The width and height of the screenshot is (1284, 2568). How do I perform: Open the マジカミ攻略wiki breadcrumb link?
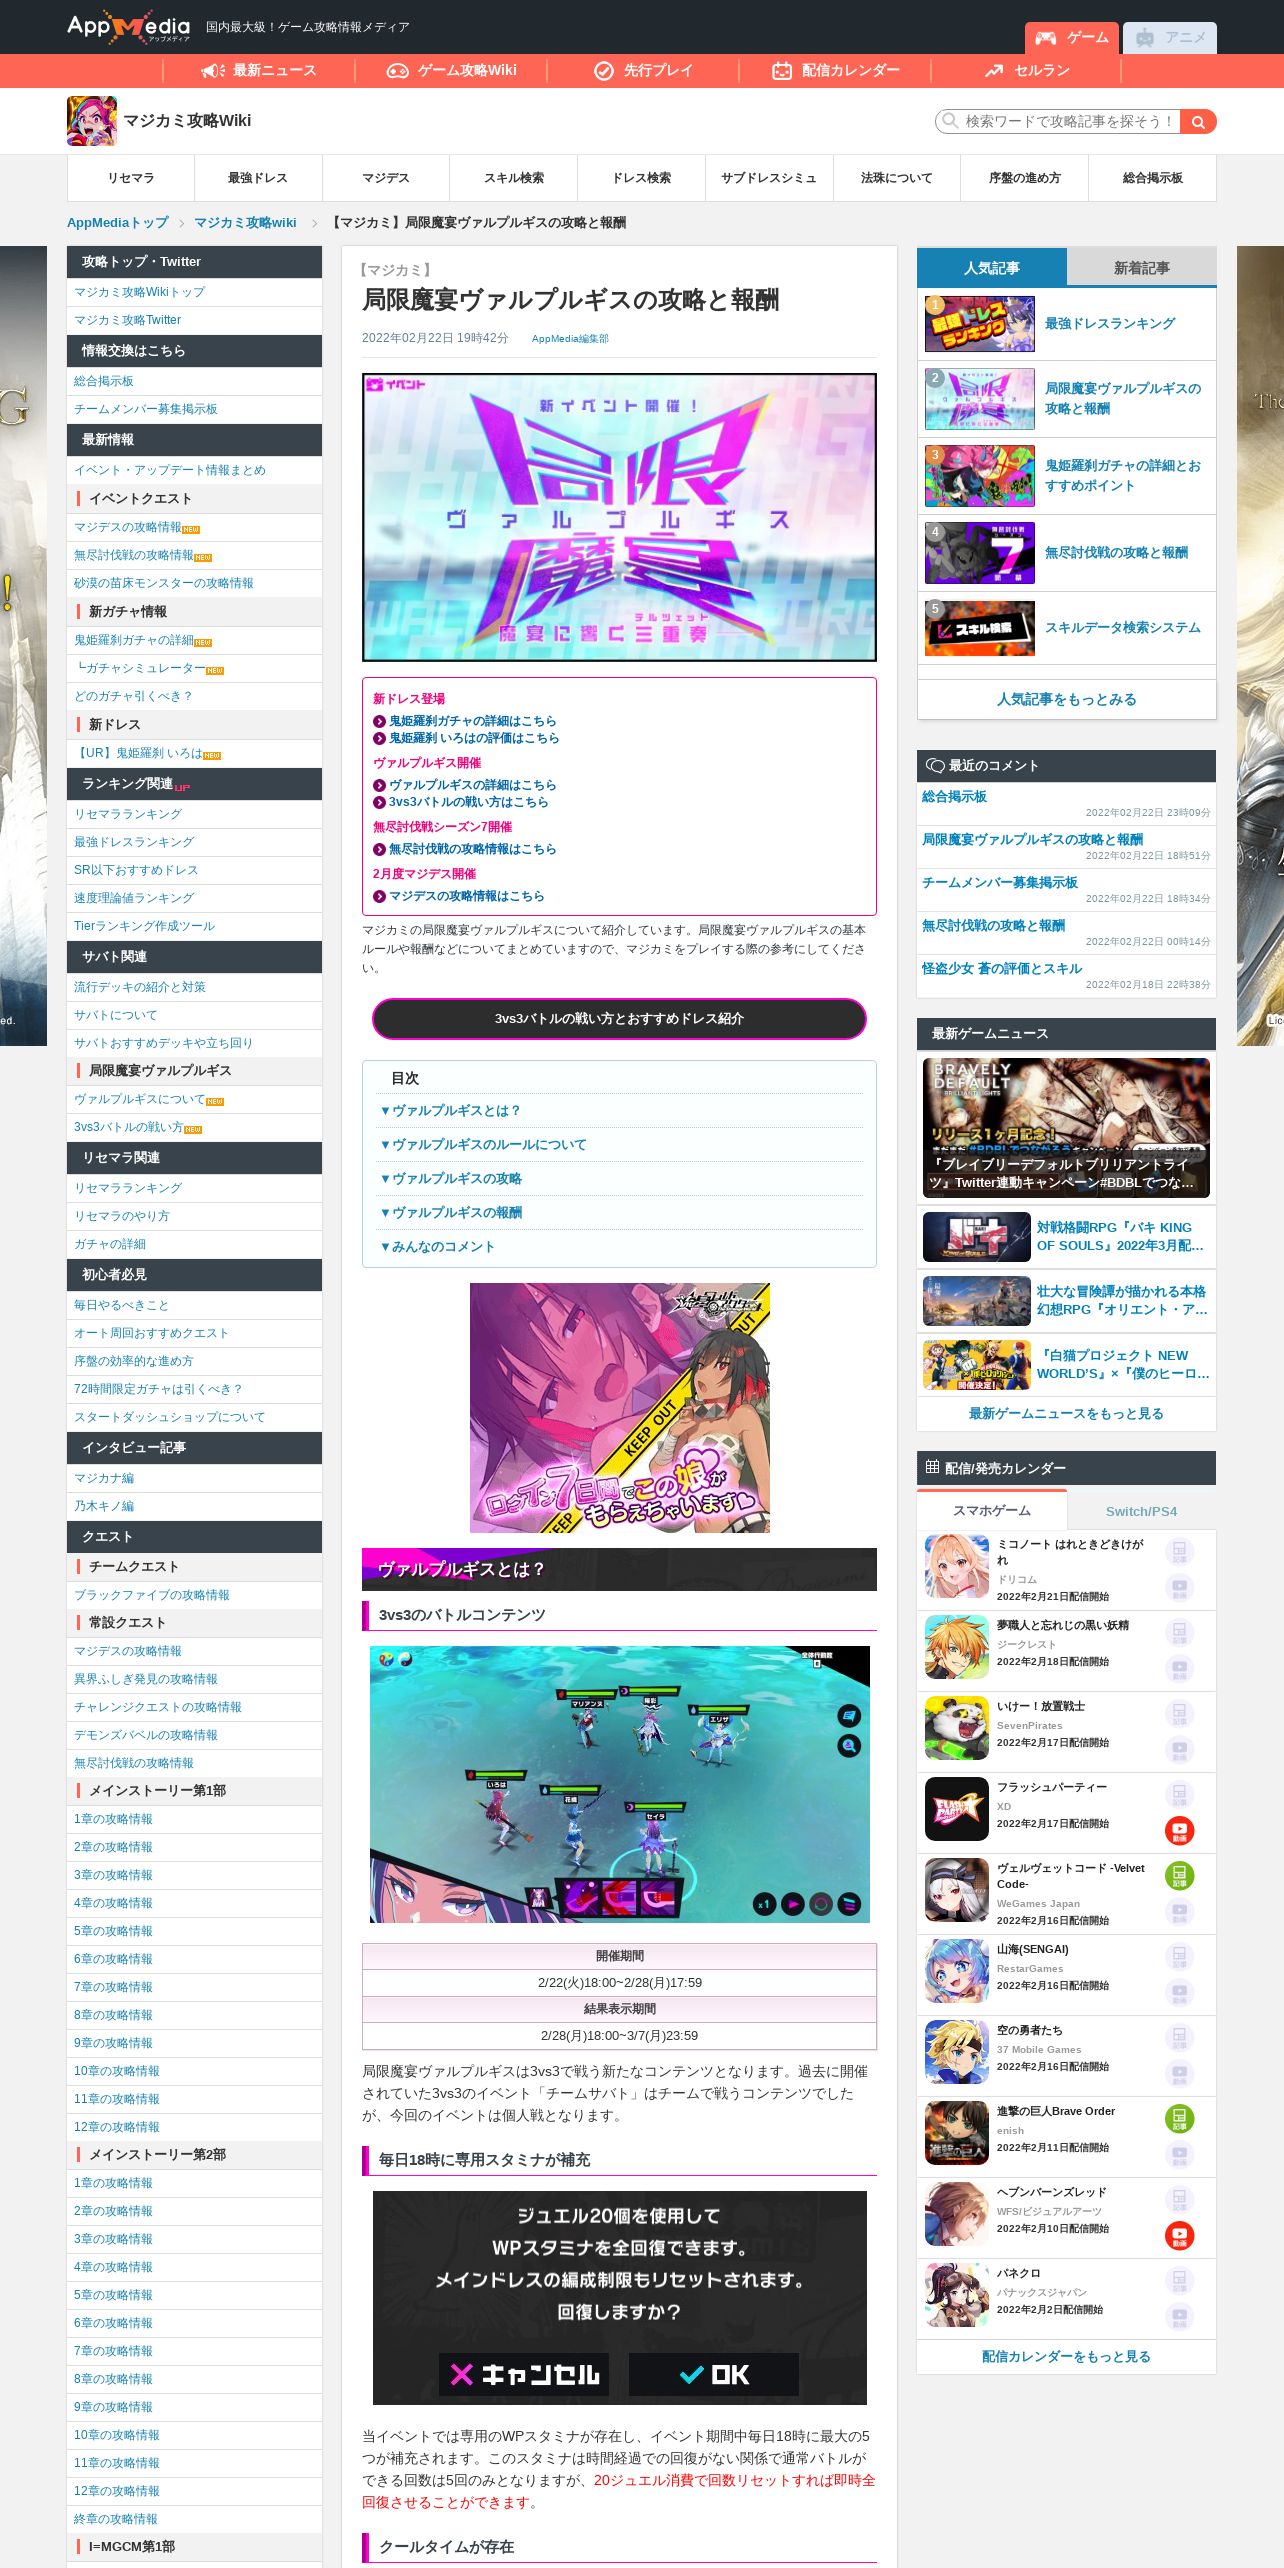point(245,223)
